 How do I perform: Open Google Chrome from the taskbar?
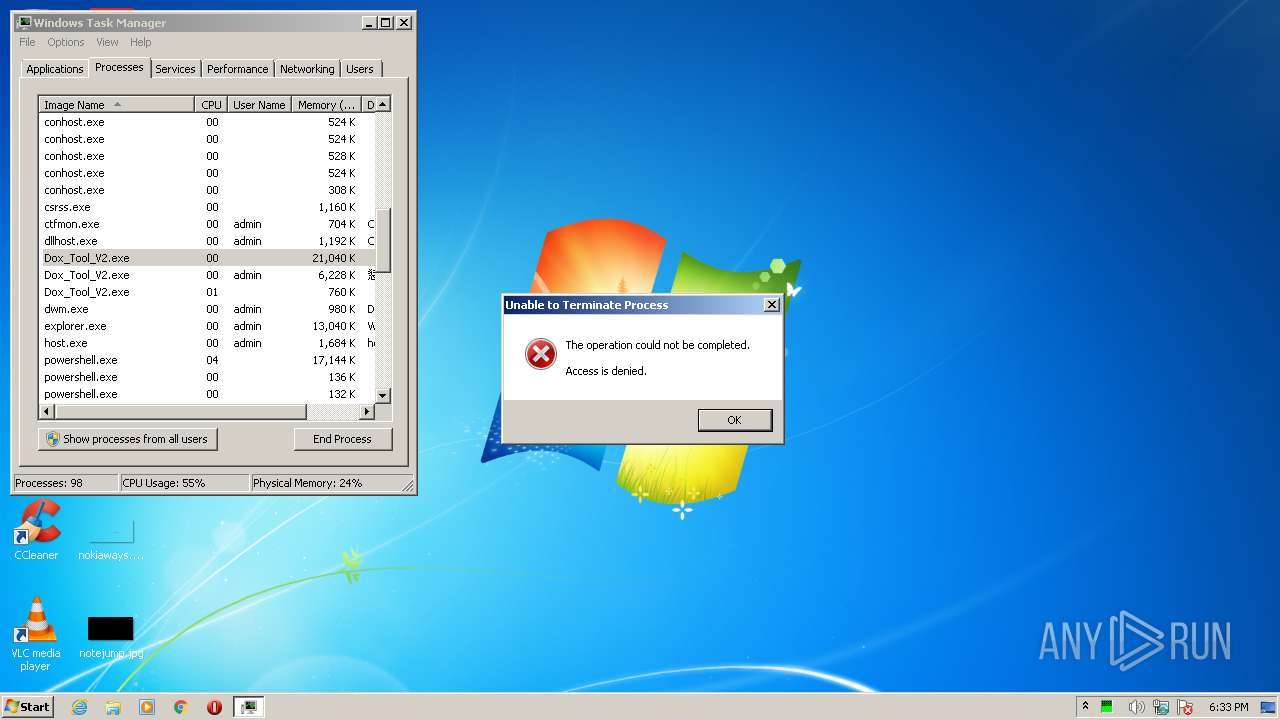[x=180, y=707]
